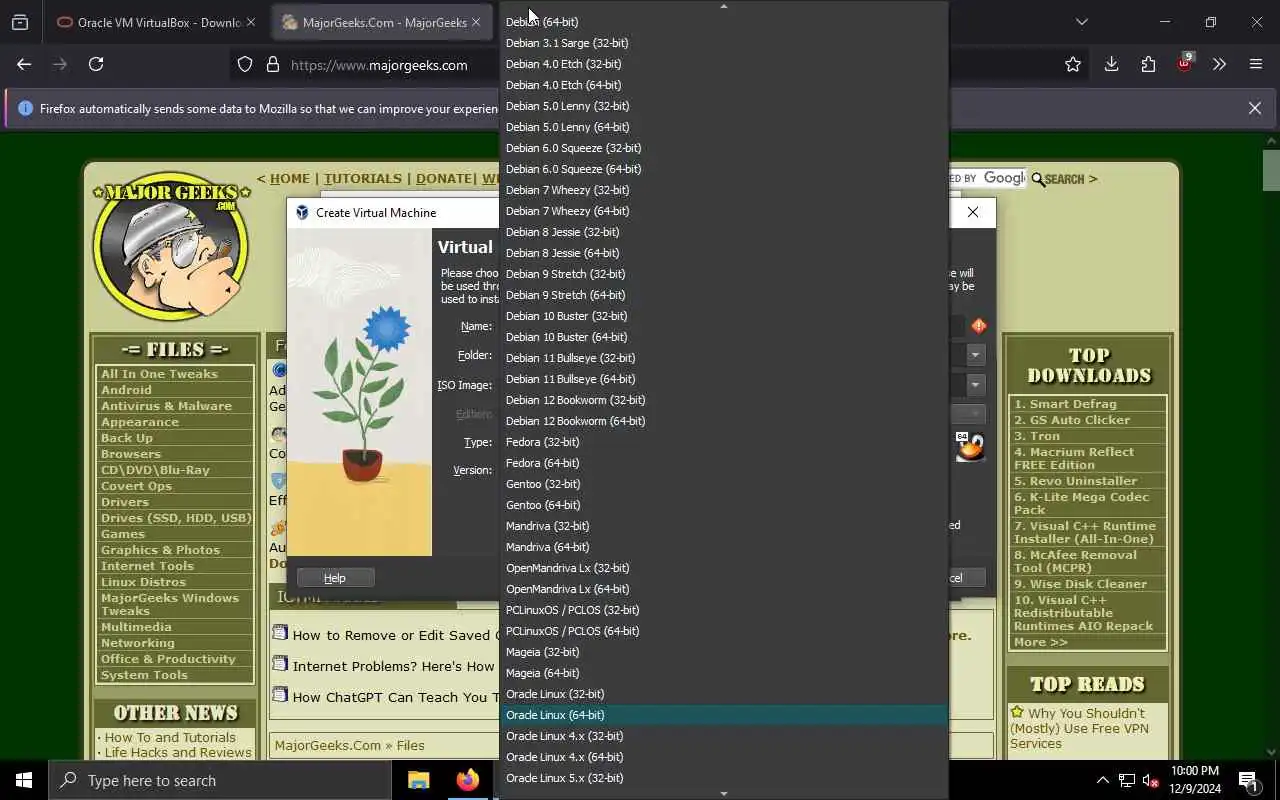Viewport: 1280px width, 800px height.
Task: Click the Name field warning icon
Action: [x=979, y=326]
